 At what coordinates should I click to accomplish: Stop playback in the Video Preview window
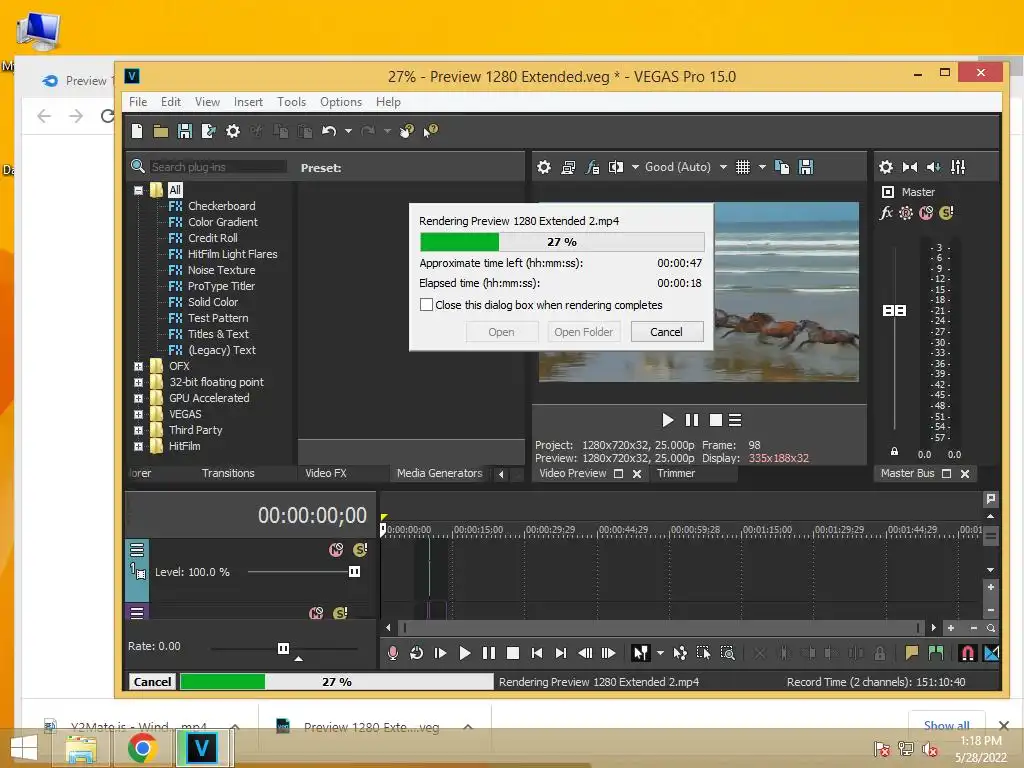pos(716,420)
